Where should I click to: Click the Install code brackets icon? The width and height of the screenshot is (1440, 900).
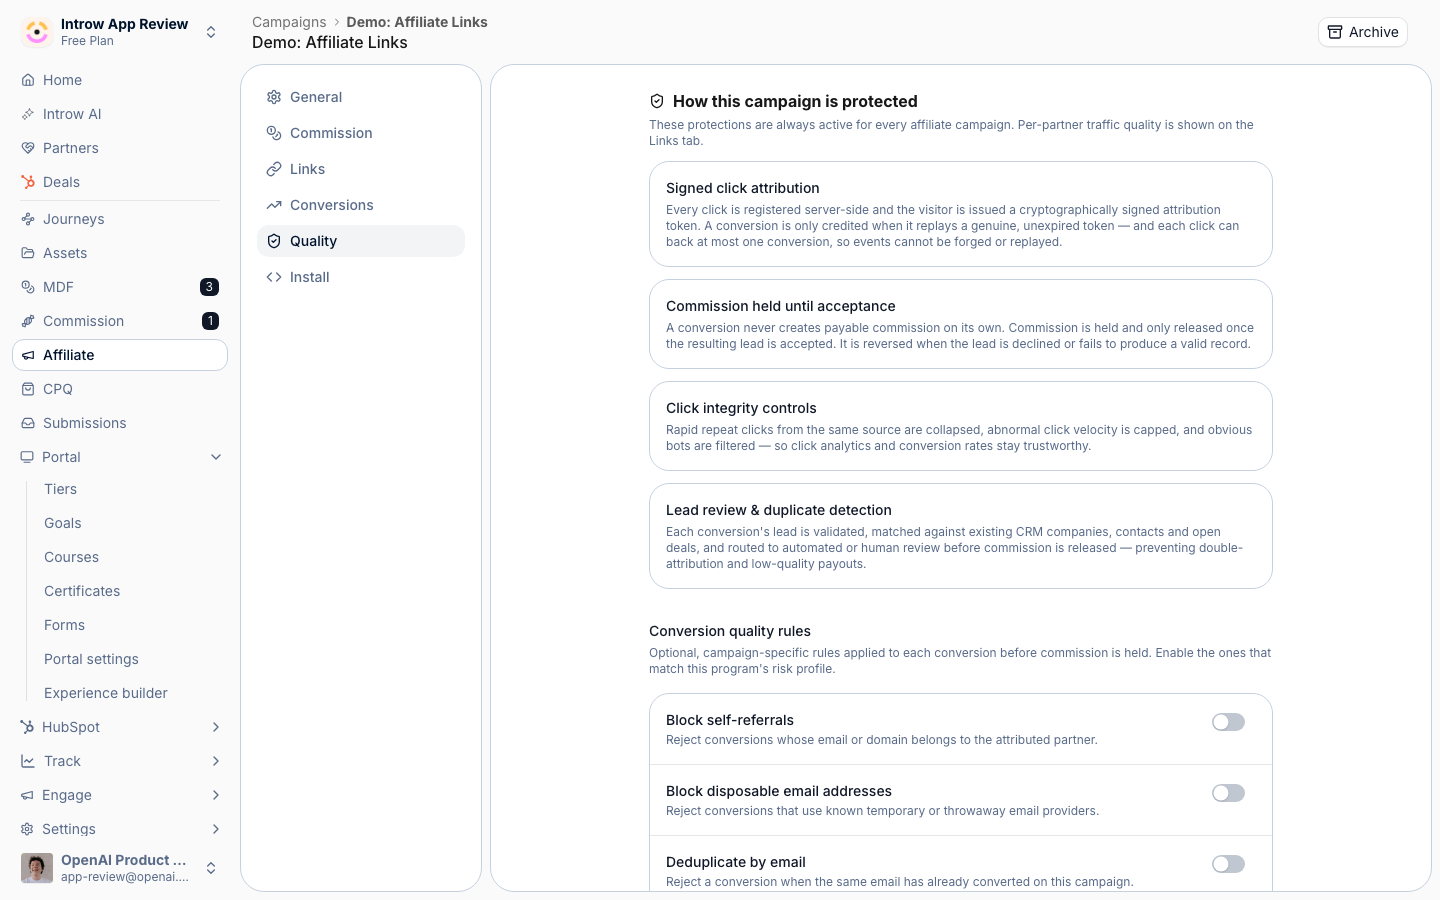coord(274,277)
